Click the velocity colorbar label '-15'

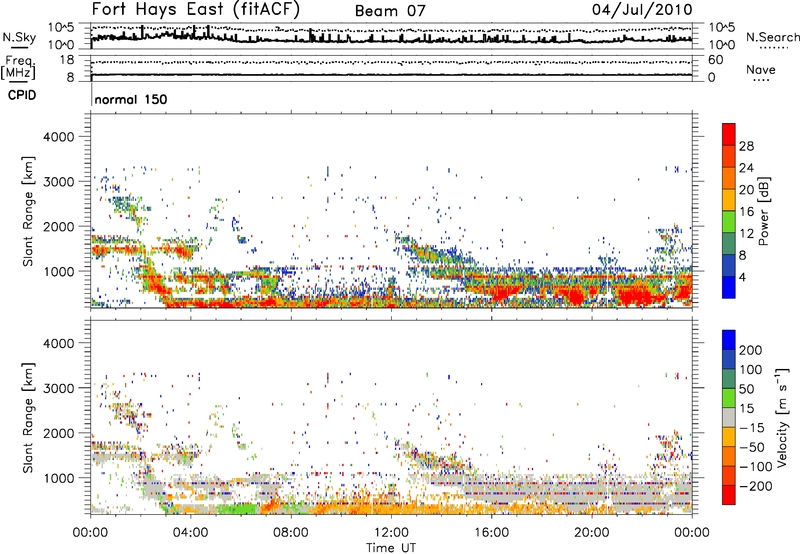click(754, 428)
